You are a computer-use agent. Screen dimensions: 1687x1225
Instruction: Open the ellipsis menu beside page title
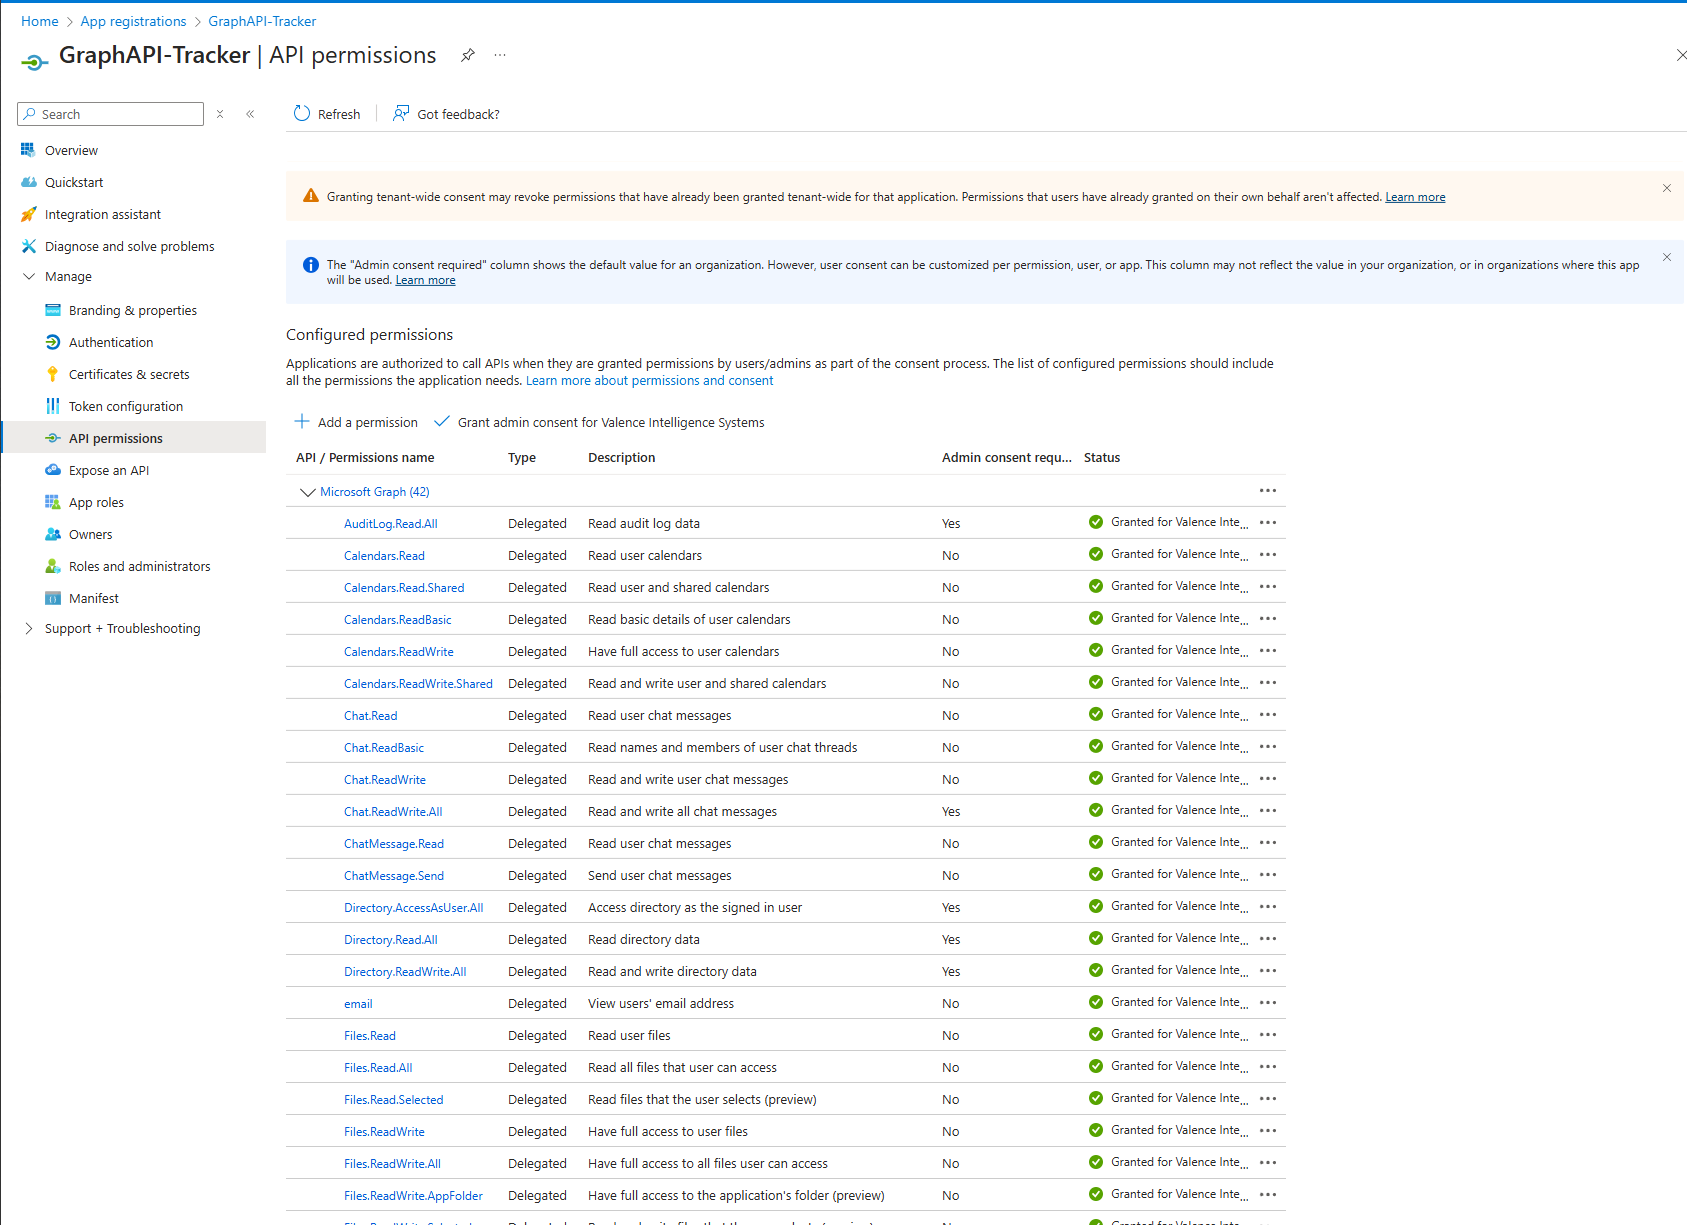[500, 55]
